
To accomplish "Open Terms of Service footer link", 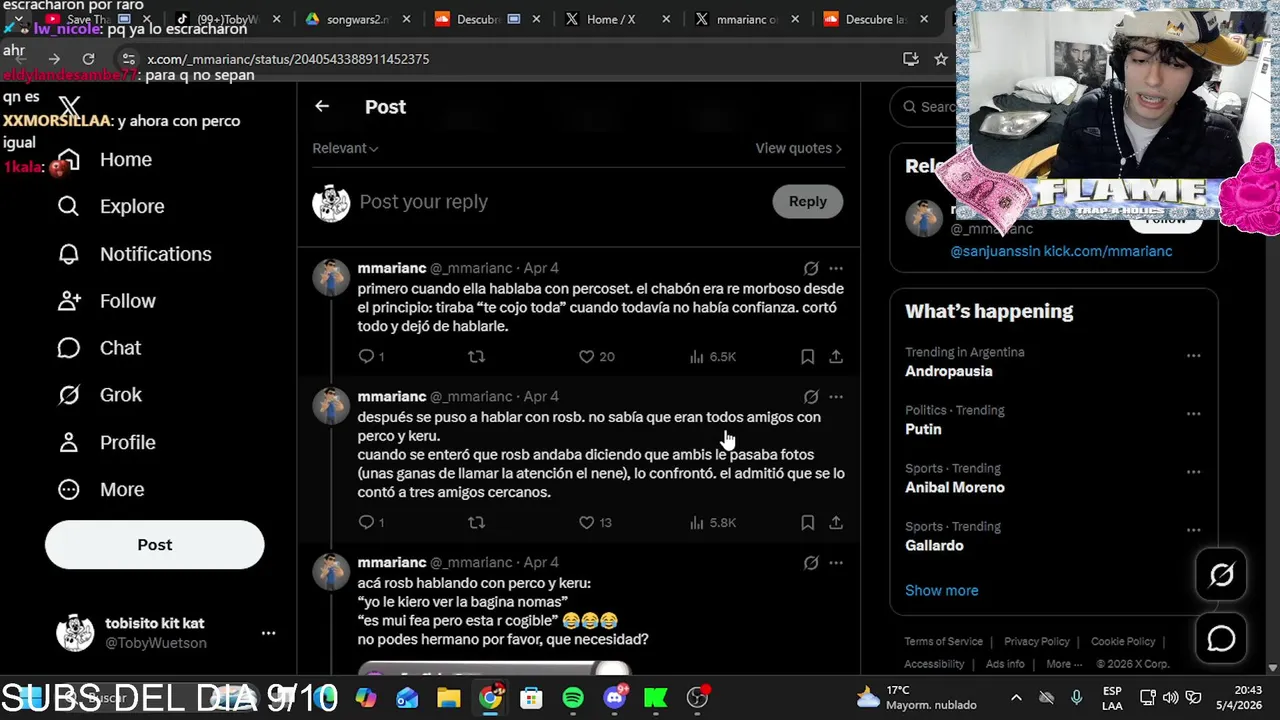I will [943, 641].
